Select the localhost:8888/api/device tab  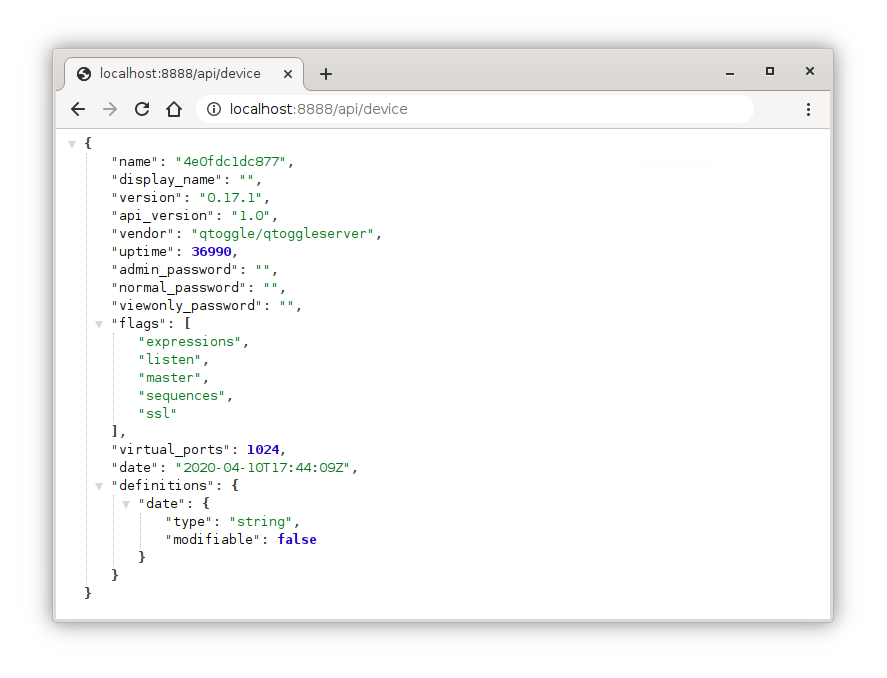coord(180,74)
